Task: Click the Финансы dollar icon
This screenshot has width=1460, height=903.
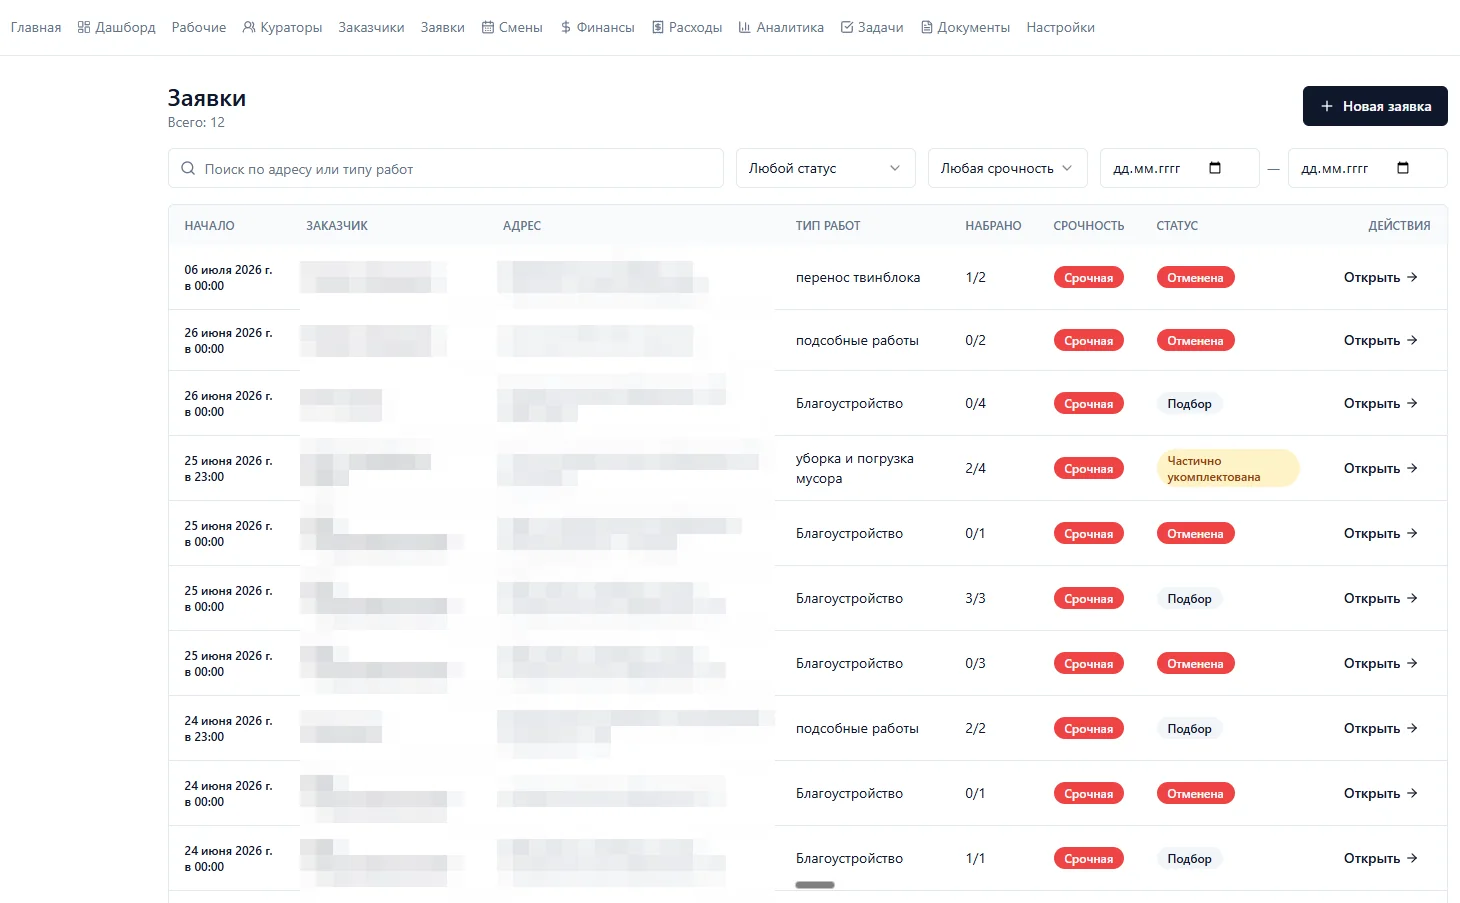Action: (566, 27)
